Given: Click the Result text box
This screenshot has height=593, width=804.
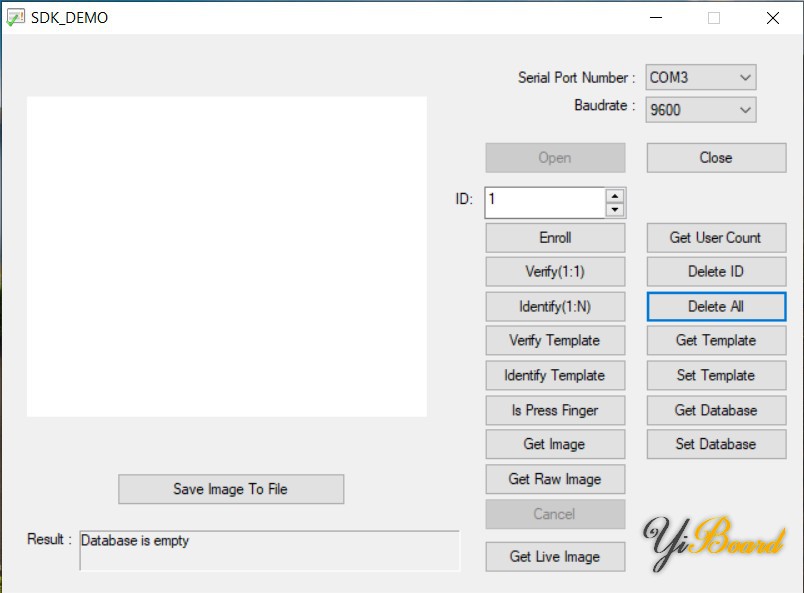Looking at the screenshot, I should 269,550.
